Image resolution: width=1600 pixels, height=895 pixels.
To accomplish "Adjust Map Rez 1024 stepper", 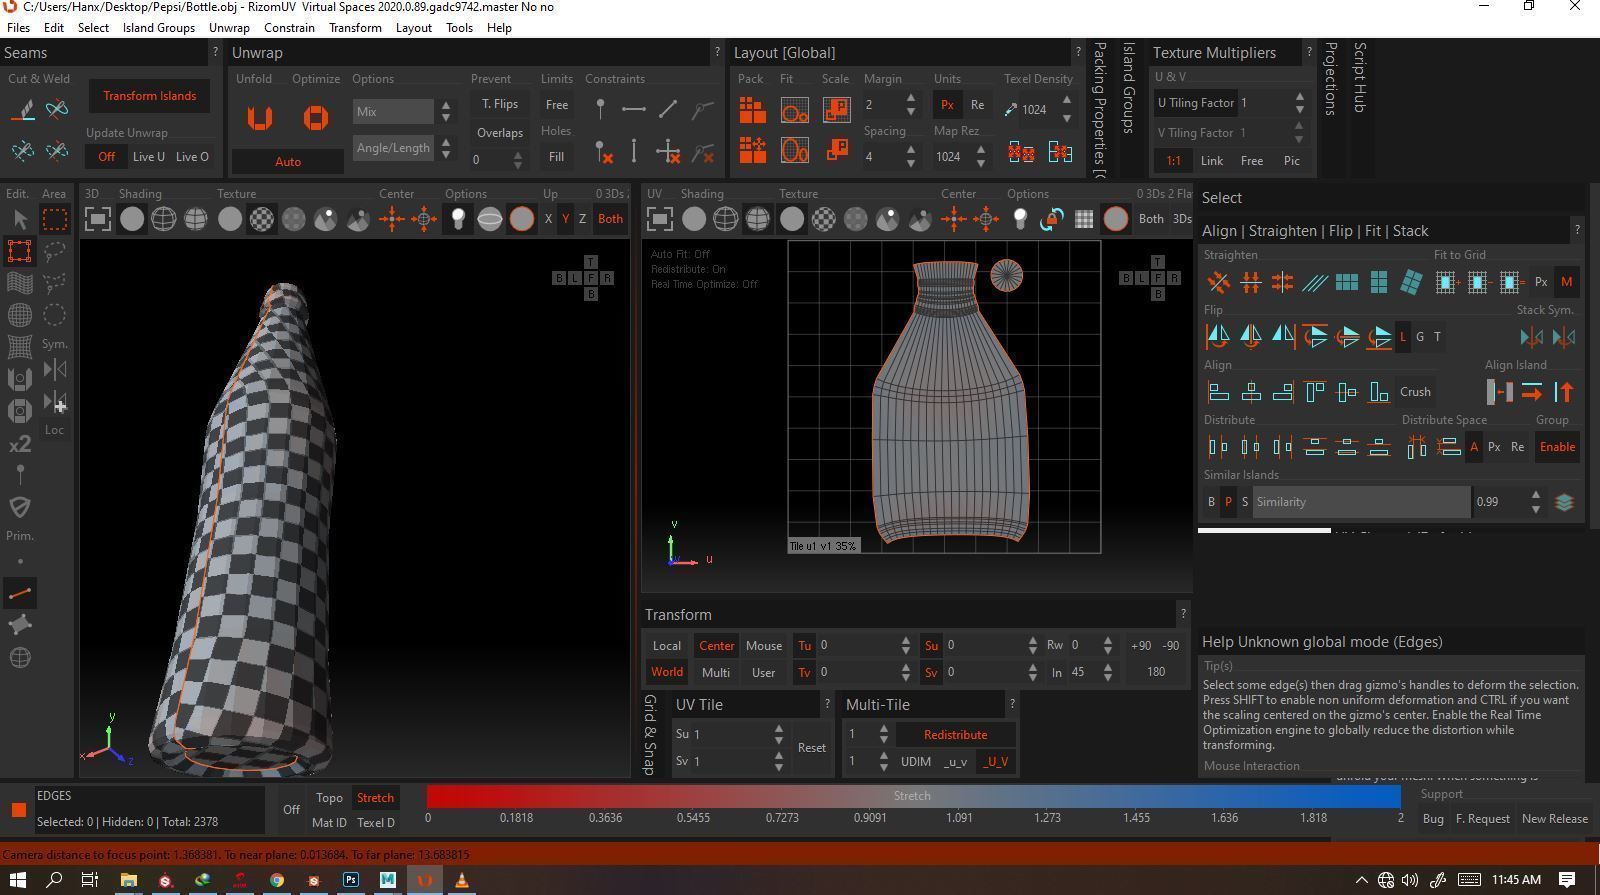I will tap(981, 156).
